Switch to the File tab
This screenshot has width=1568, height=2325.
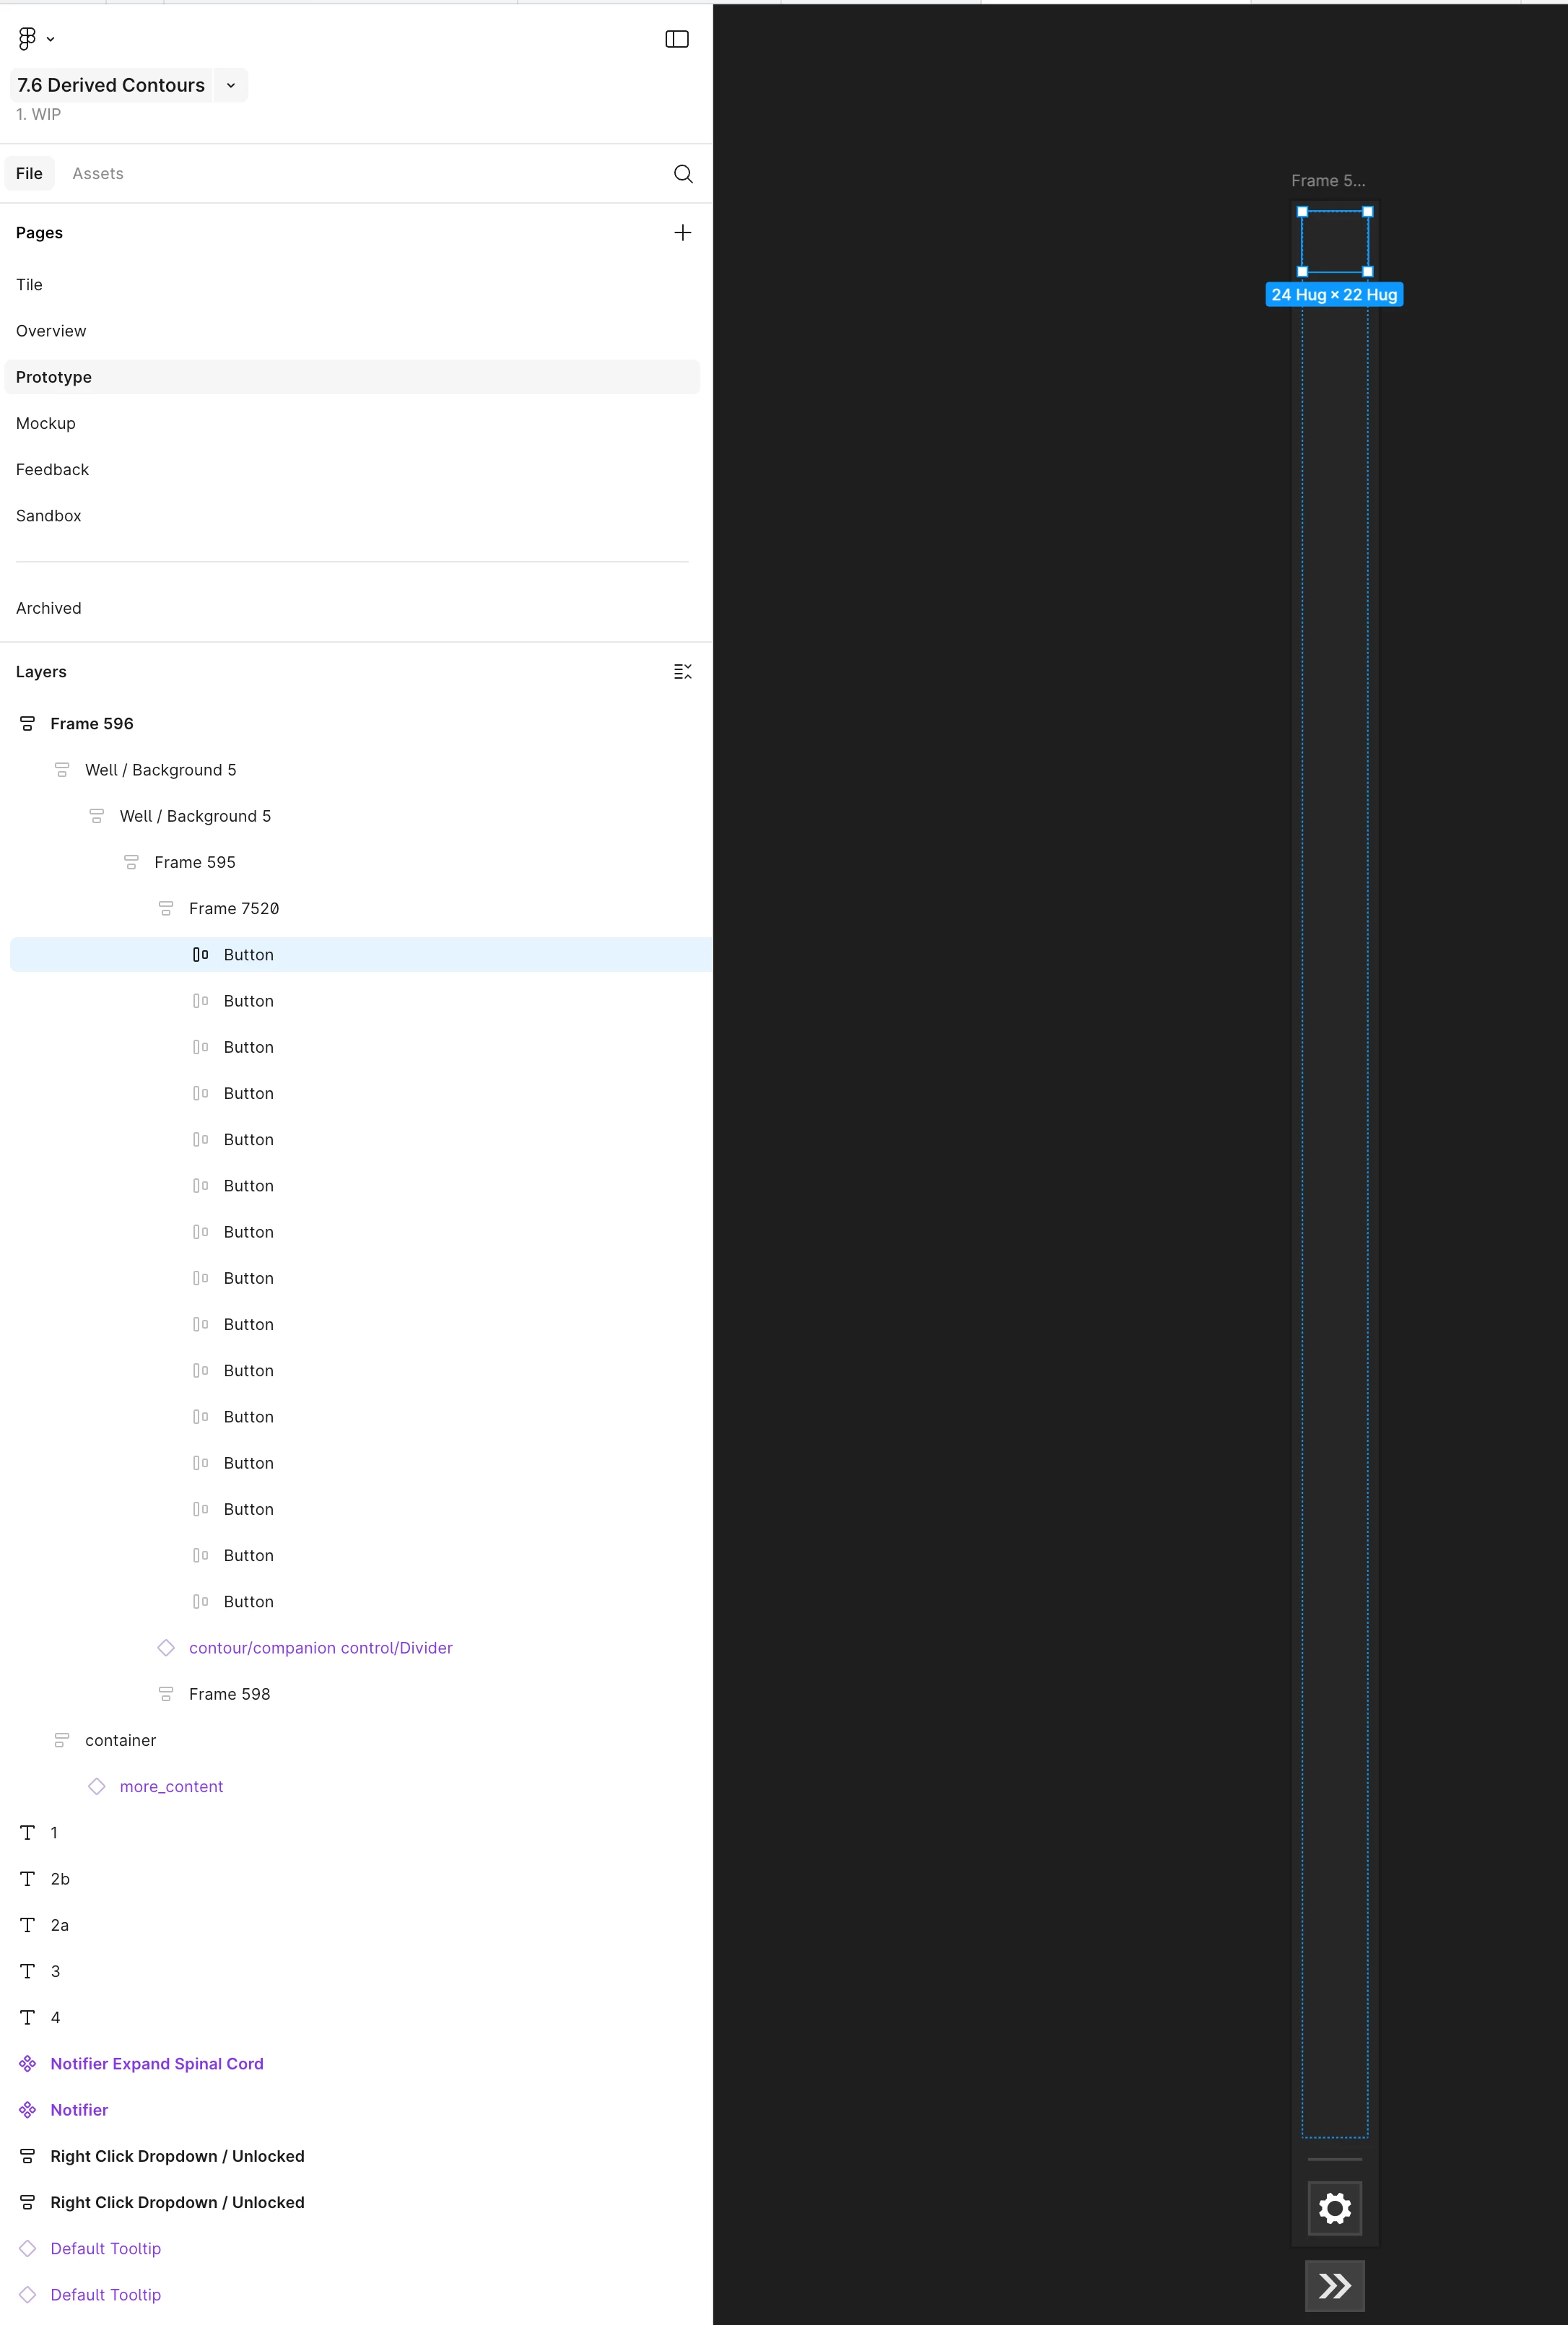click(x=29, y=173)
